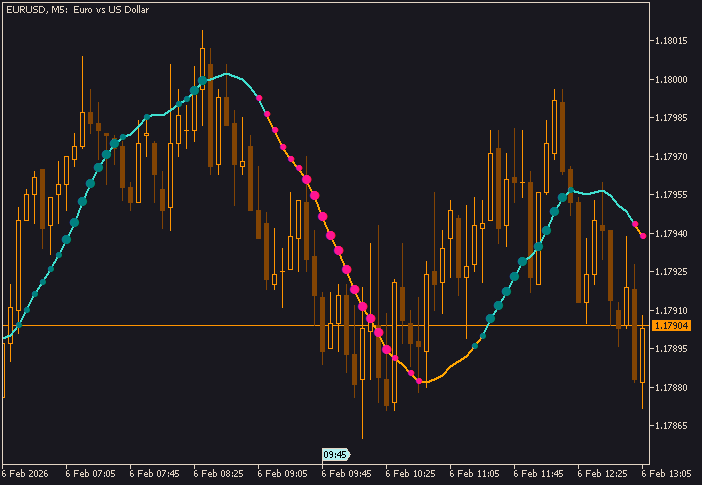Click the 6 Feb 12:25 time label
This screenshot has width=702, height=485.
tap(602, 474)
